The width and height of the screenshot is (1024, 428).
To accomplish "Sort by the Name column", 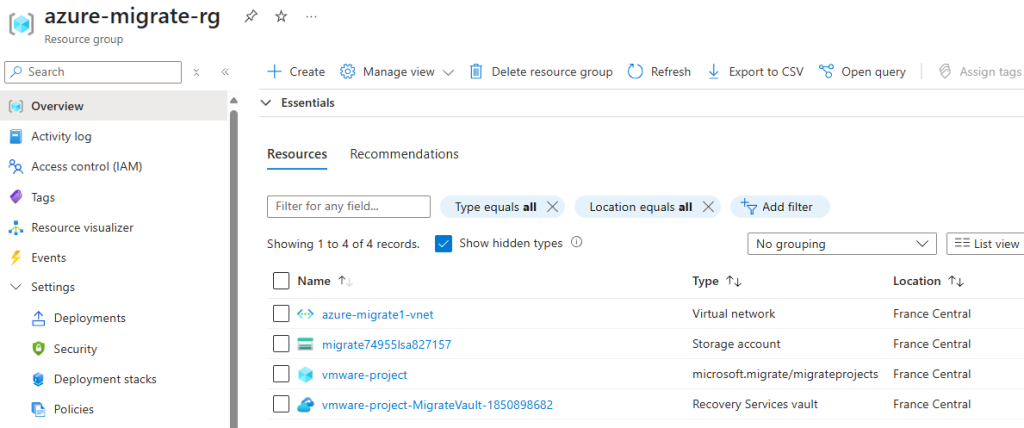I will coord(325,281).
